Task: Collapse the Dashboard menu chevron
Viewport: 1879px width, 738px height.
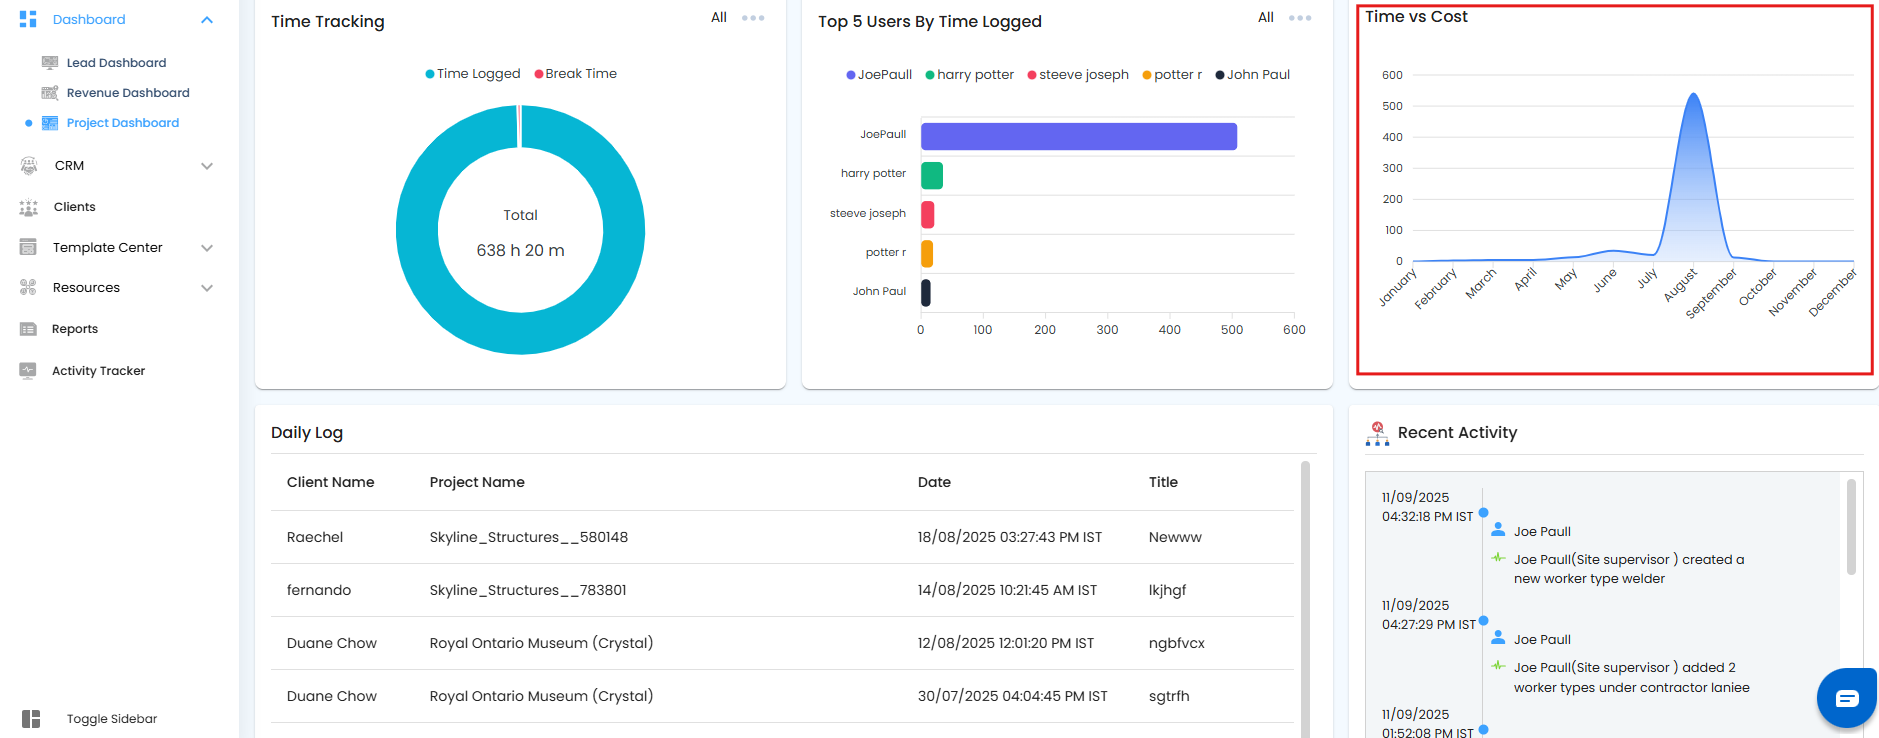Action: point(207,20)
